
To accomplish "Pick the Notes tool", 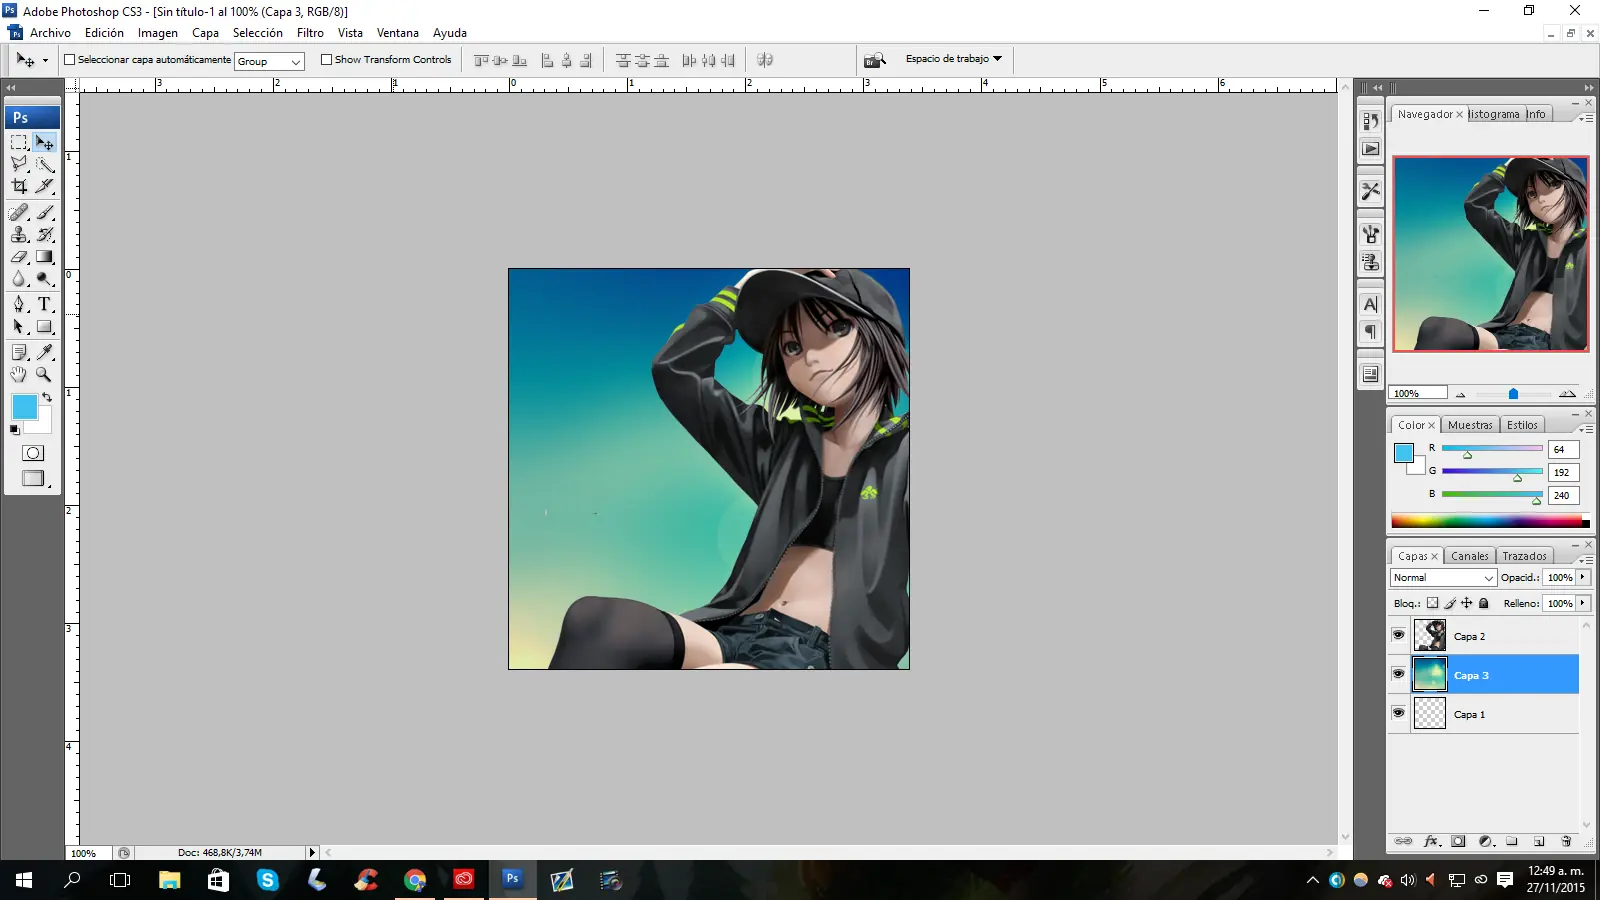I will click(19, 352).
